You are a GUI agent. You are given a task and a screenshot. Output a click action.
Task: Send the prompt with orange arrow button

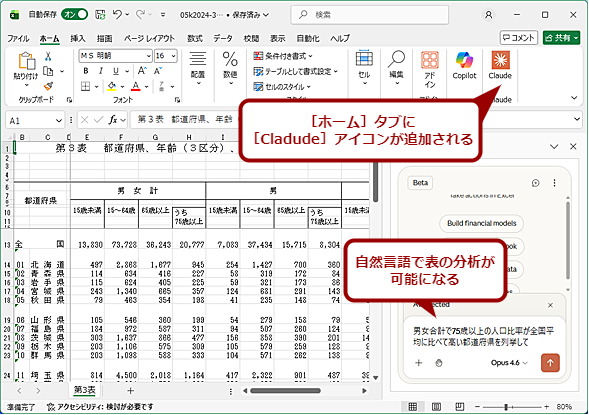pos(550,362)
